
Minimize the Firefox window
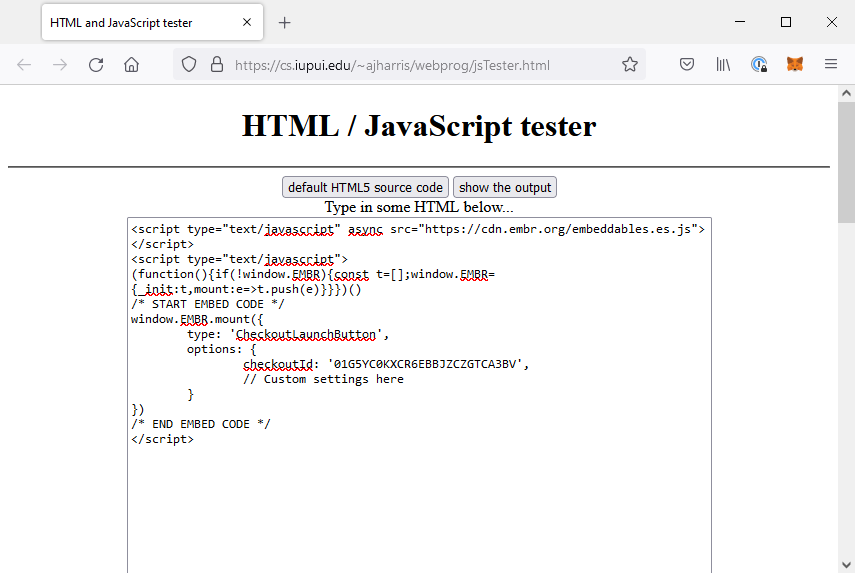[x=740, y=22]
